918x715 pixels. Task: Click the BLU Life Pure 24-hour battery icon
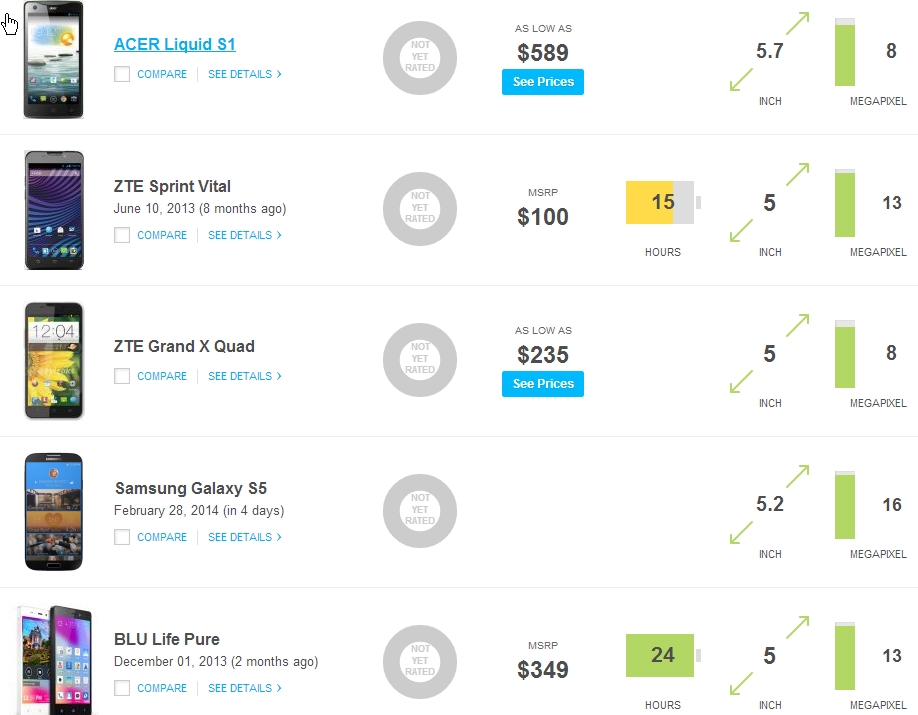662,655
